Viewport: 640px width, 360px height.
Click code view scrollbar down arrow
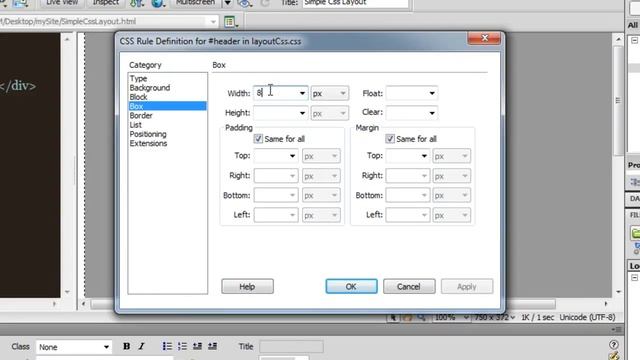[x=67, y=292]
